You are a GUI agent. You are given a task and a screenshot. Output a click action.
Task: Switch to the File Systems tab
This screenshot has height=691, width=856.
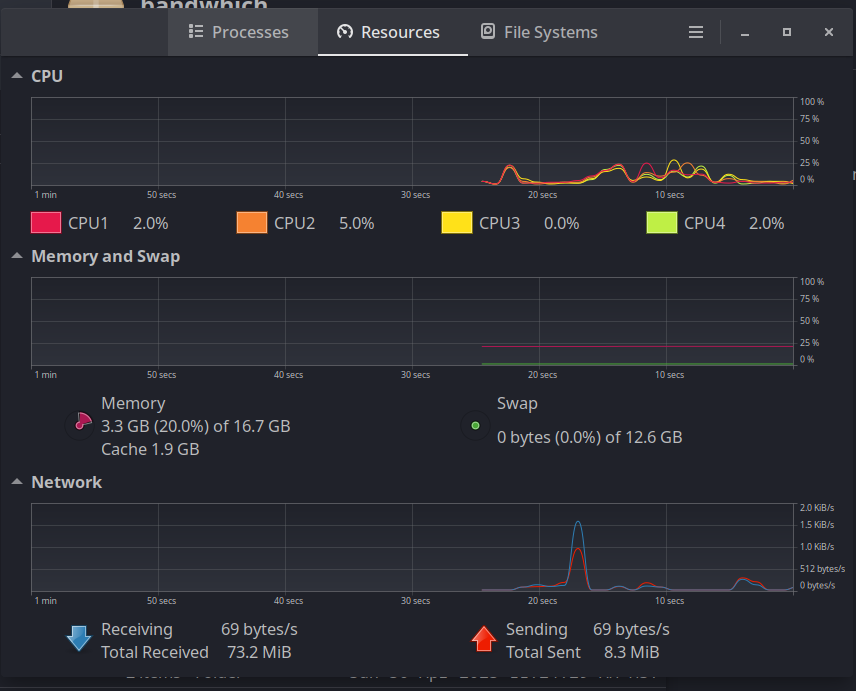[540, 32]
